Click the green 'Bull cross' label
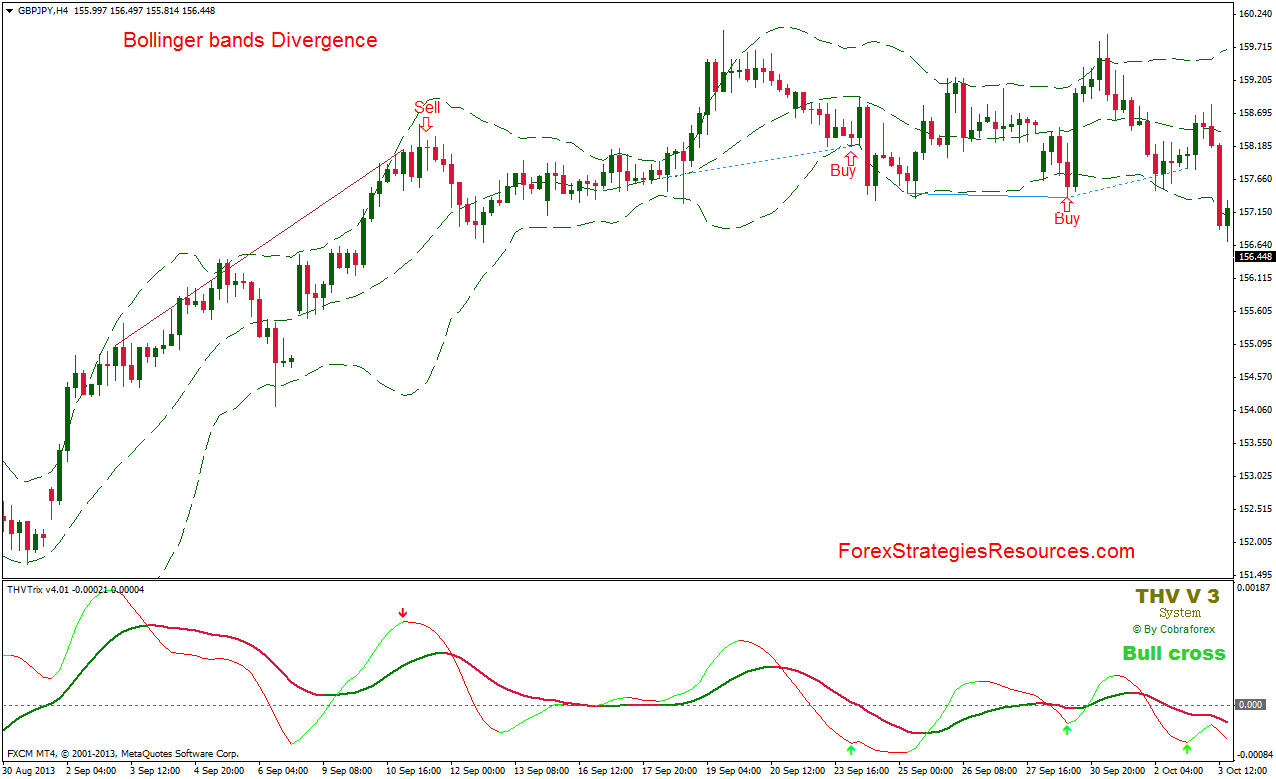This screenshot has height=779, width=1276. pos(1174,653)
